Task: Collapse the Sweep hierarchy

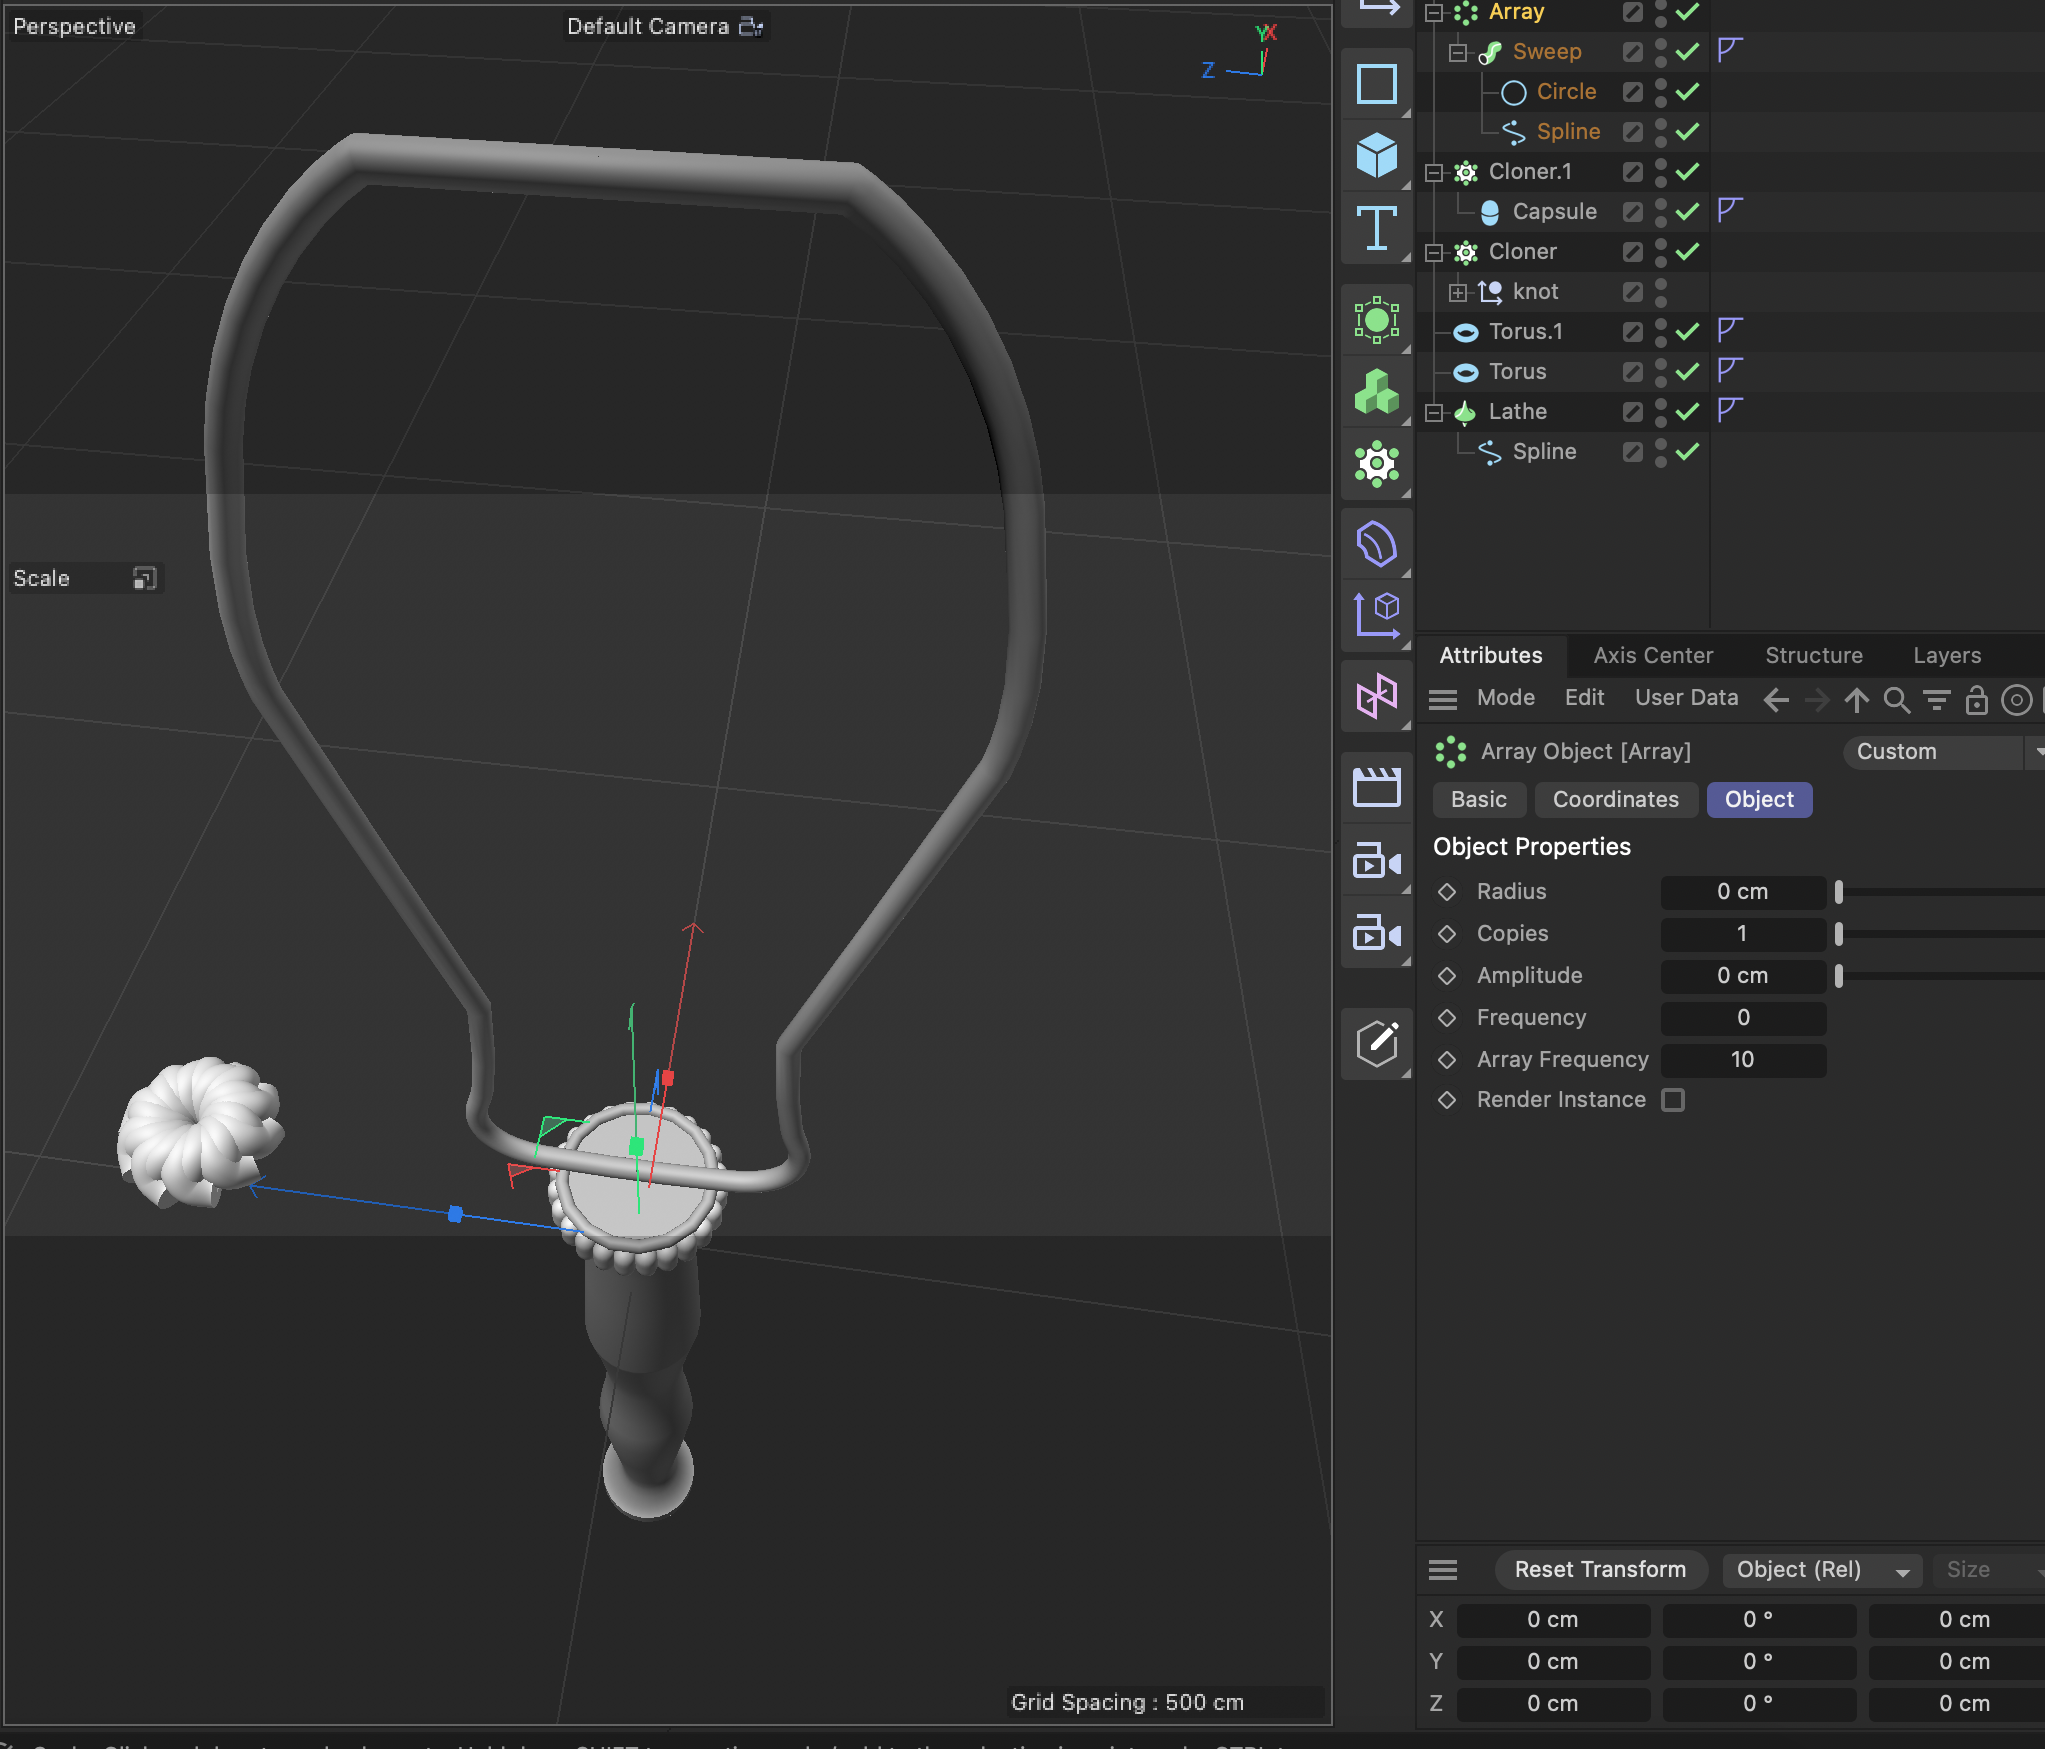Action: pos(1459,51)
